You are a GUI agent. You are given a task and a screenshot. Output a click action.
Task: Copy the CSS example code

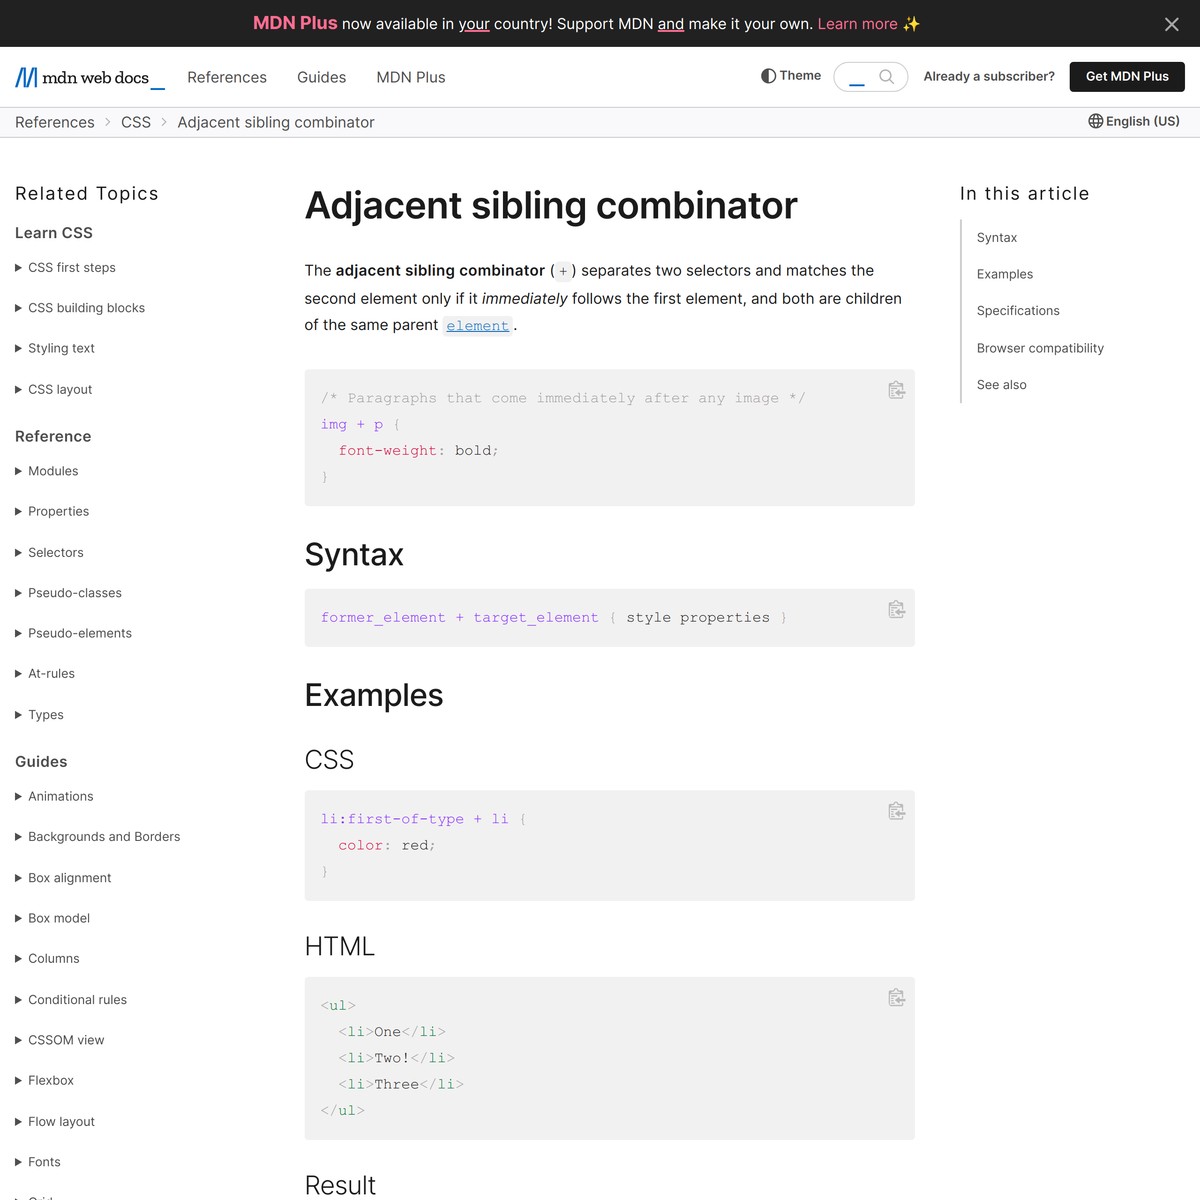tap(896, 811)
